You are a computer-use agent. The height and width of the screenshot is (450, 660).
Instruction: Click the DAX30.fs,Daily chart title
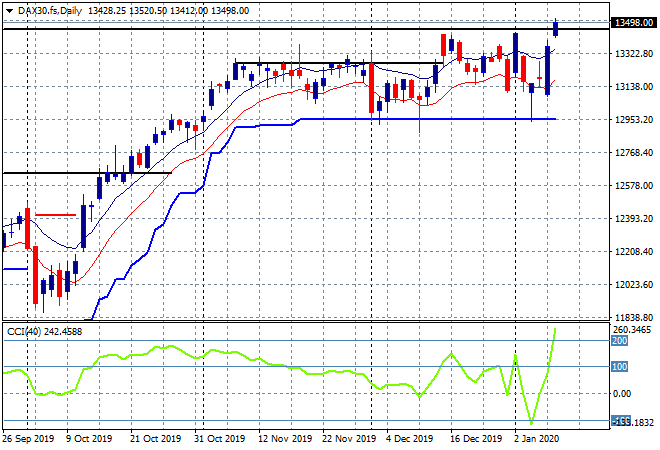pyautogui.click(x=50, y=11)
